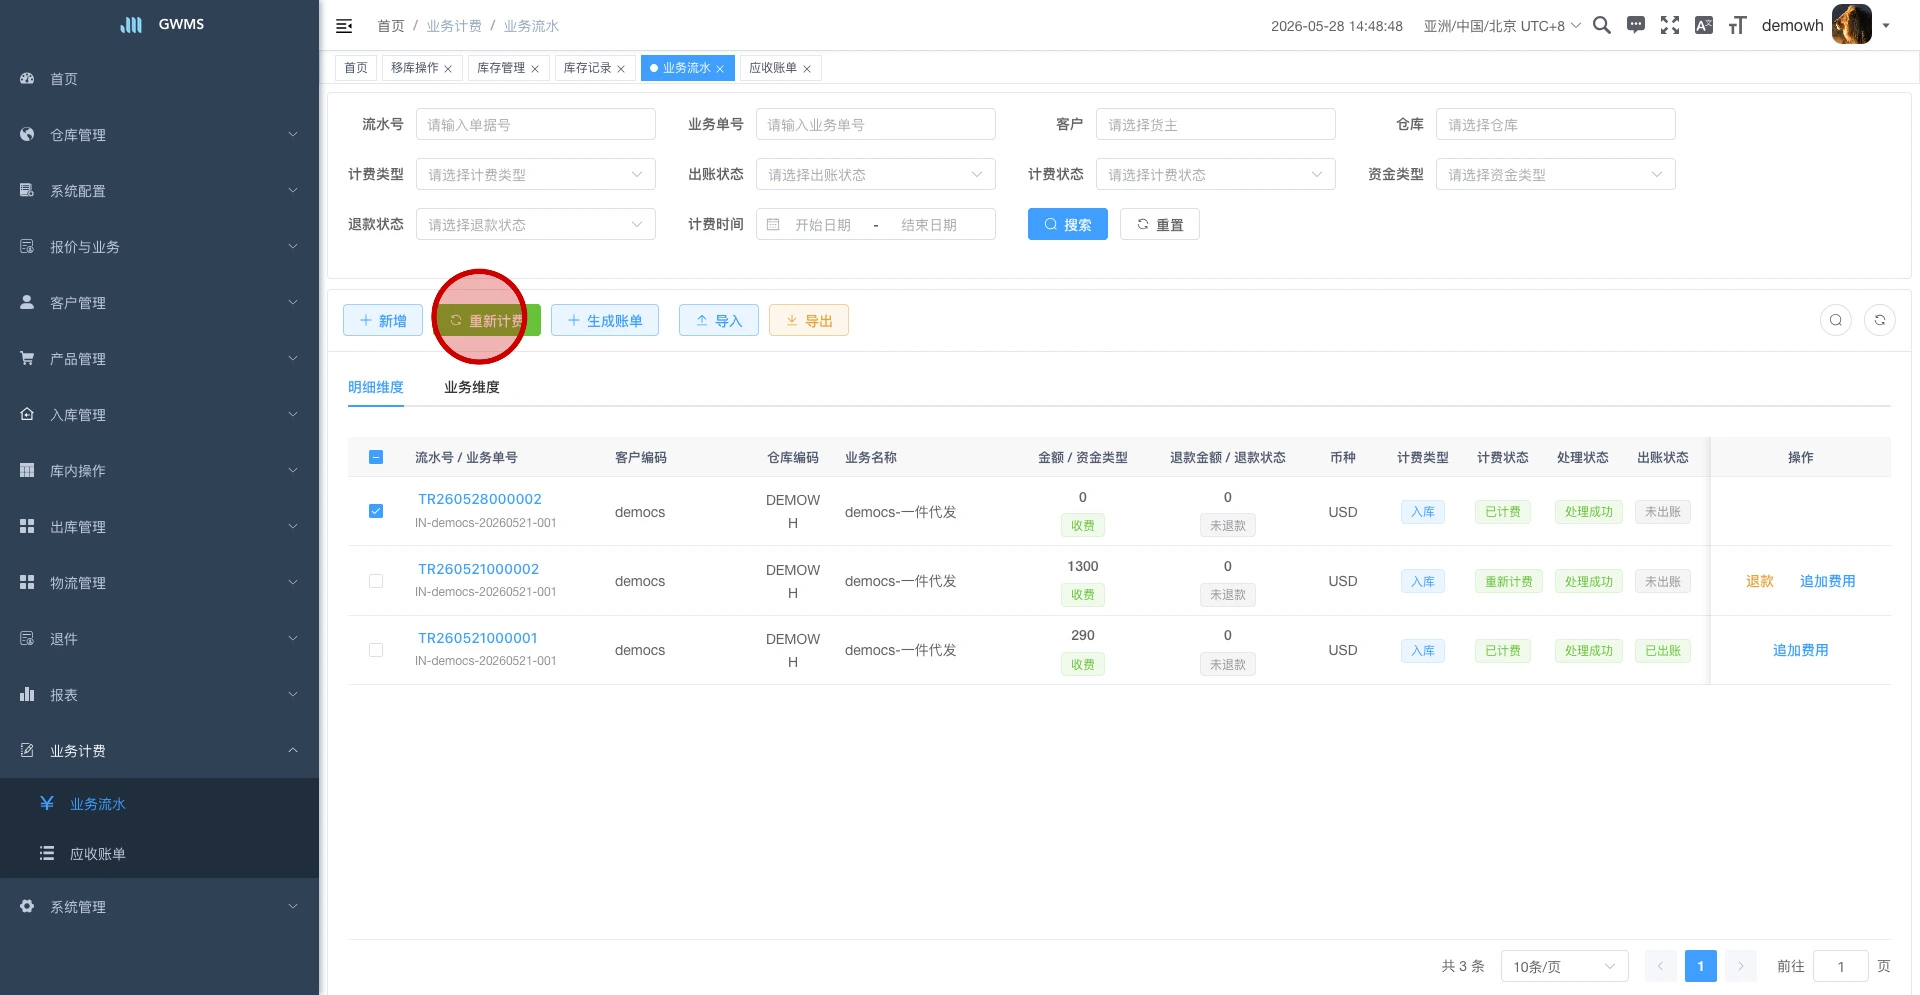This screenshot has height=995, width=1920.
Task: Expand the 客户管理 sidebar menu
Action: [159, 303]
